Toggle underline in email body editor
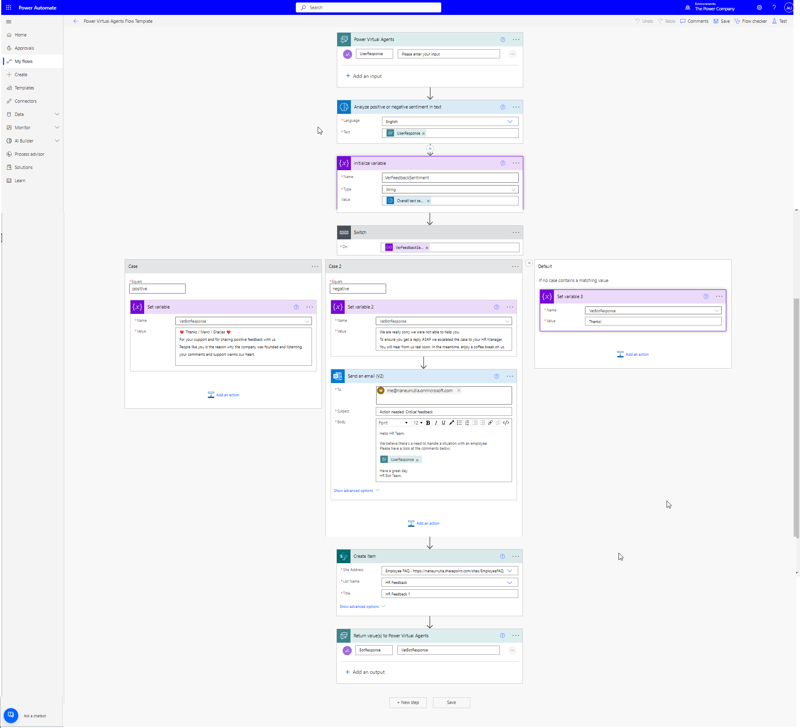 (x=443, y=423)
